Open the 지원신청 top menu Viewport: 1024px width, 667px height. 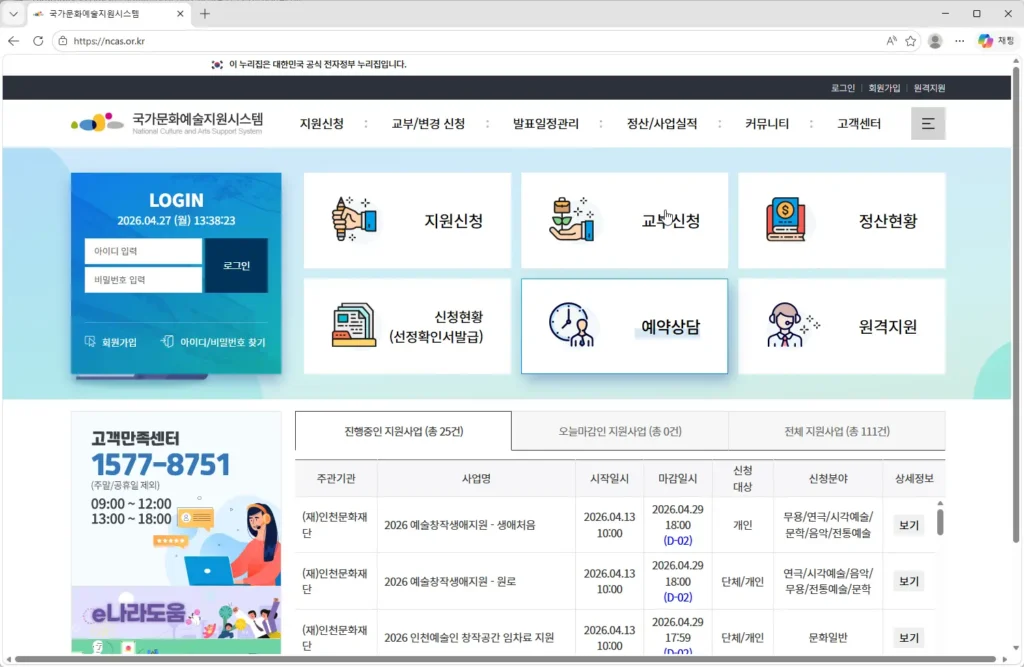pyautogui.click(x=321, y=123)
